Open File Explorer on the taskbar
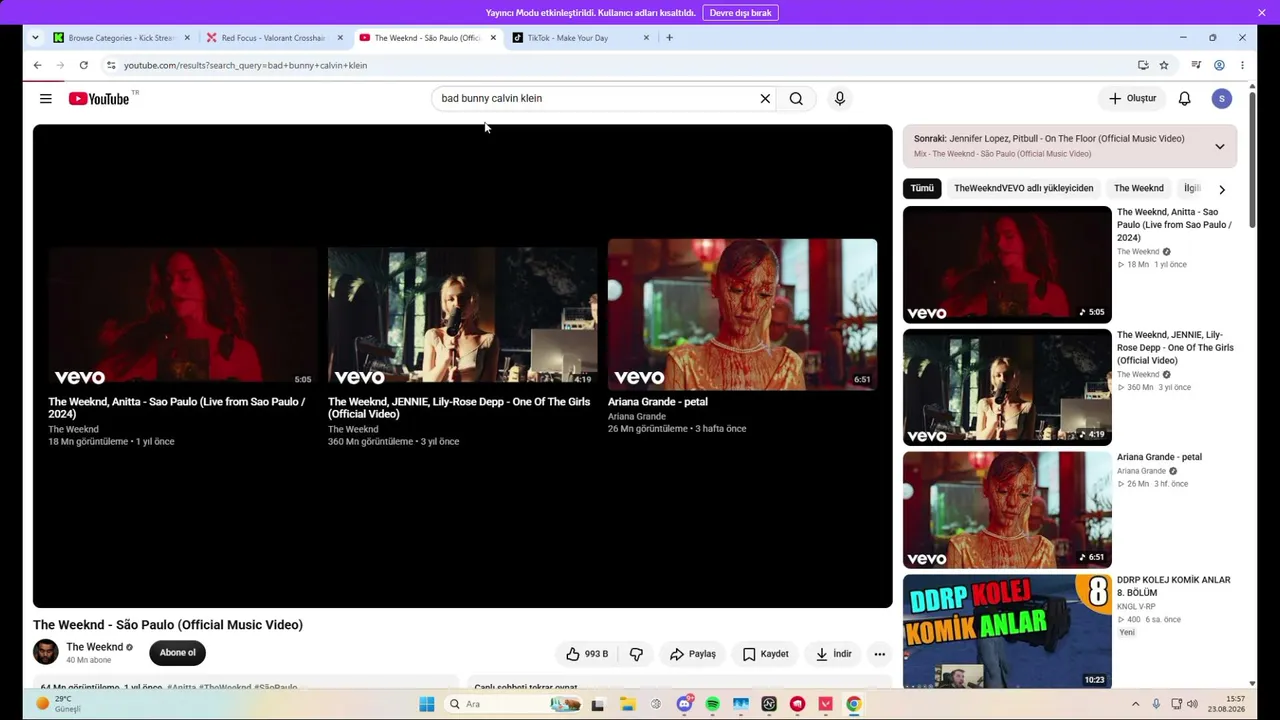This screenshot has width=1280, height=720. pyautogui.click(x=627, y=704)
